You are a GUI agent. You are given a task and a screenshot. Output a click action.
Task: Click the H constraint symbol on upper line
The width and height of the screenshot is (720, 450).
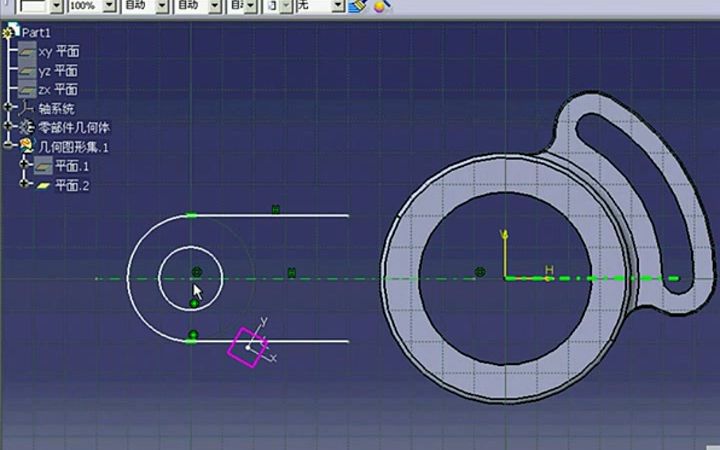[x=276, y=210]
